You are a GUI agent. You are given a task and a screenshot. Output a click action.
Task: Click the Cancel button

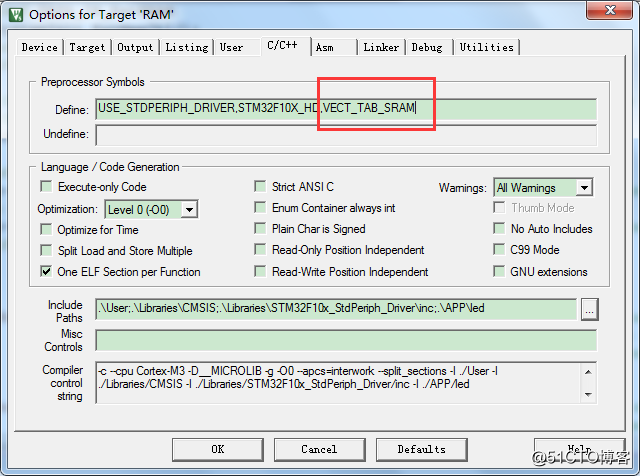pos(319,449)
